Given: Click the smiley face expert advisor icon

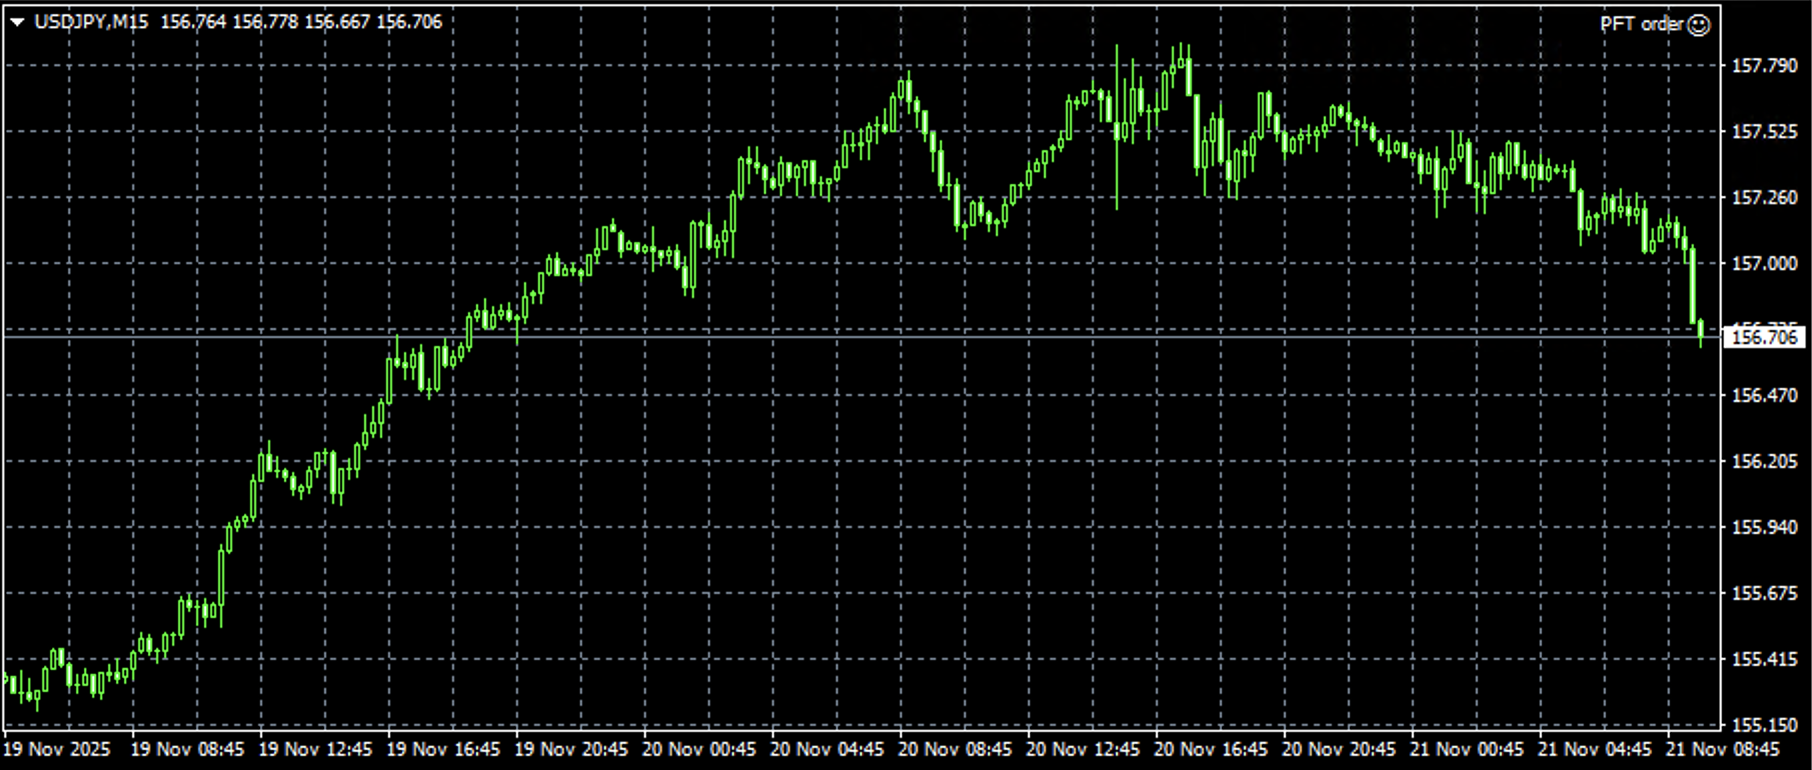Looking at the screenshot, I should (1699, 25).
